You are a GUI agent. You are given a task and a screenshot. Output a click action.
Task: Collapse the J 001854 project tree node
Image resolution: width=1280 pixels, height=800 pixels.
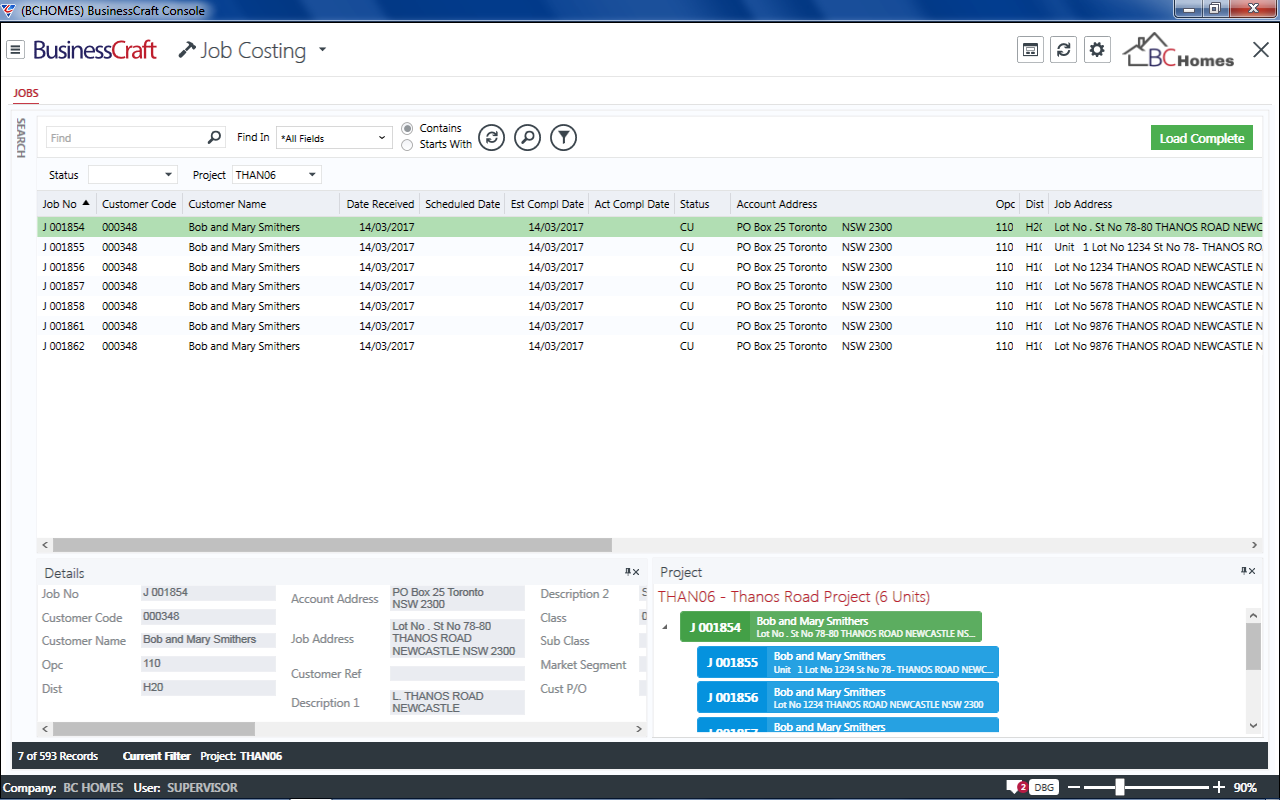pyautogui.click(x=666, y=627)
